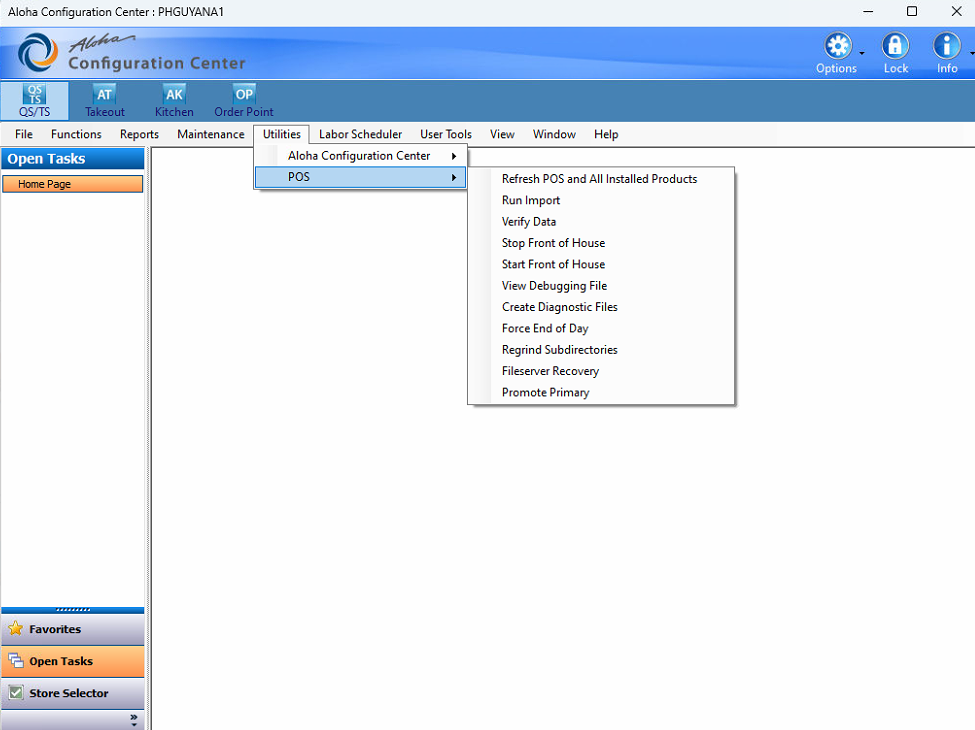Expand the POS submenu arrow
This screenshot has height=730, width=975.
coord(454,177)
